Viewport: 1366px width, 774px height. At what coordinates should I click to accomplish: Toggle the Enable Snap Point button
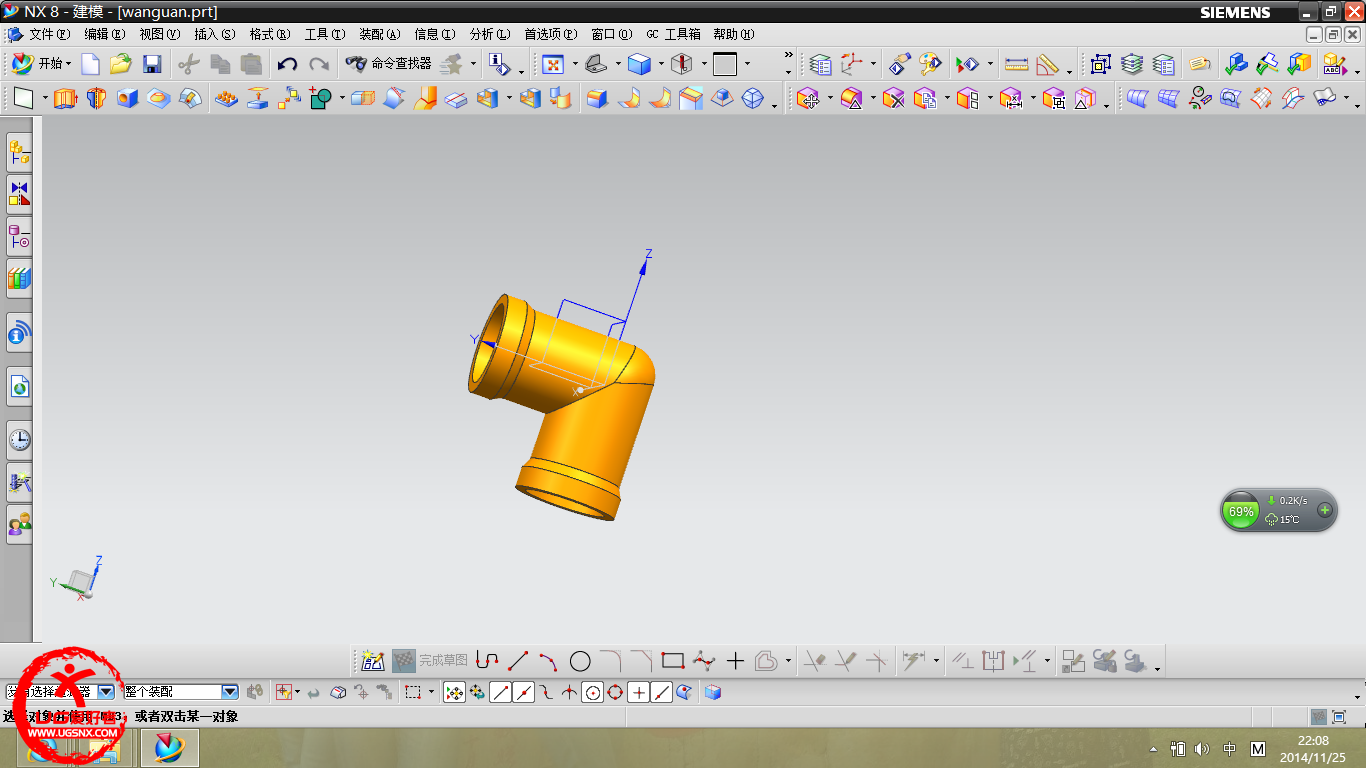coord(454,692)
